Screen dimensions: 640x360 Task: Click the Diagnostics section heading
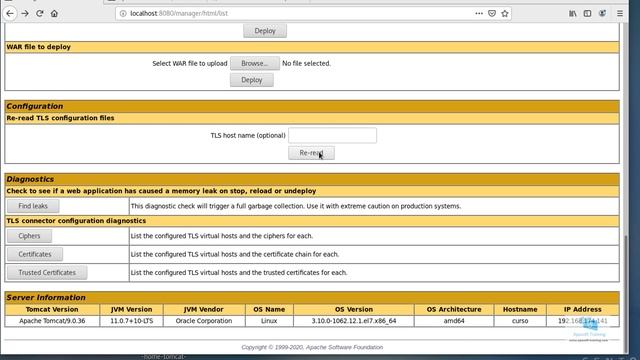coord(30,179)
